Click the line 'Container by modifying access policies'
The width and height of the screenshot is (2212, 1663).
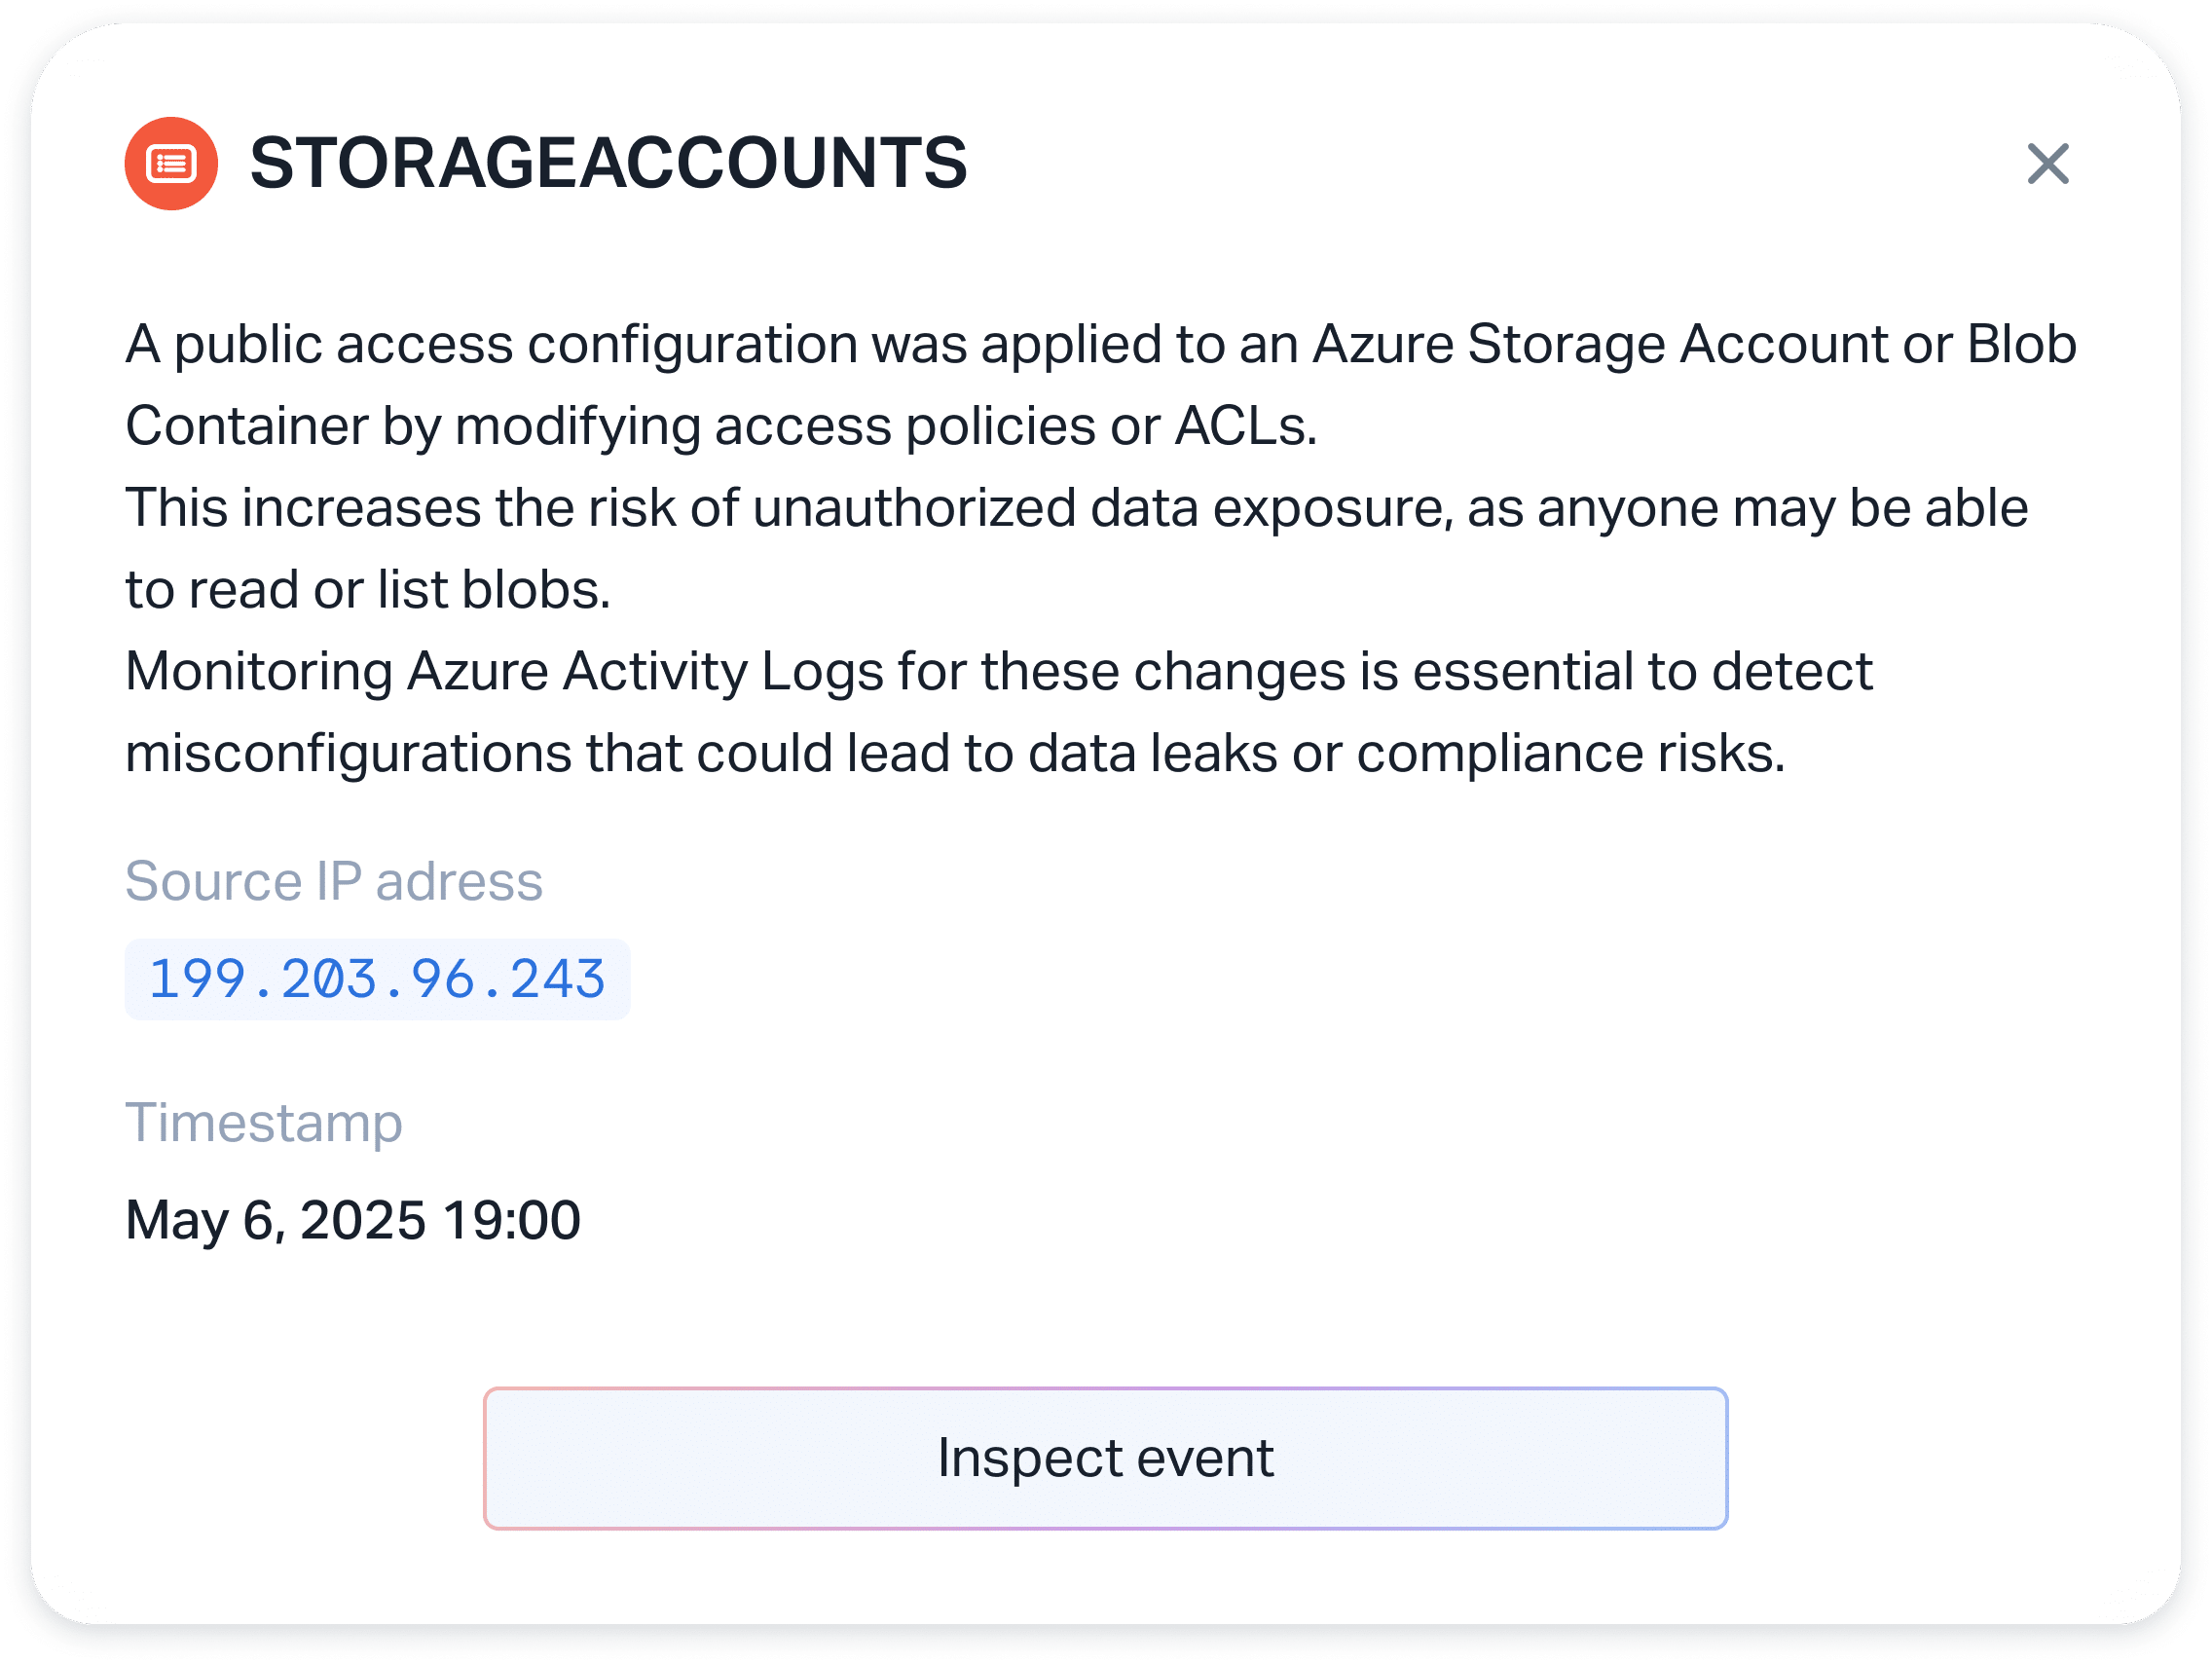click(x=720, y=427)
